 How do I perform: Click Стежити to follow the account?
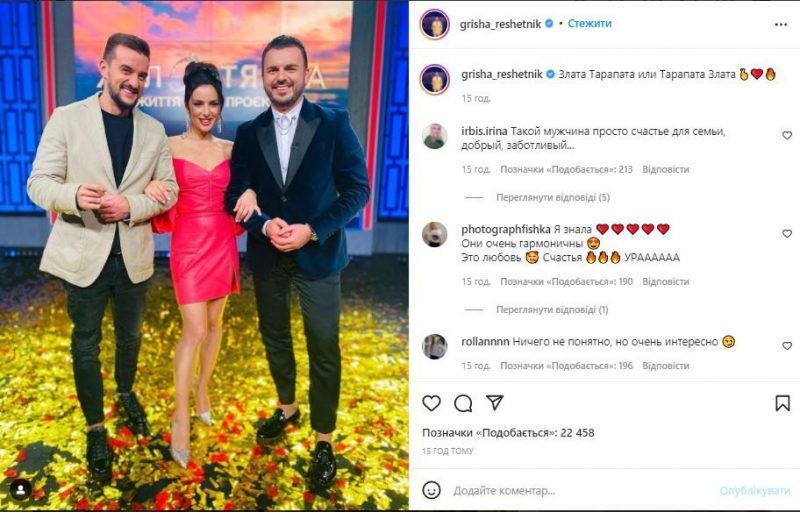click(589, 23)
